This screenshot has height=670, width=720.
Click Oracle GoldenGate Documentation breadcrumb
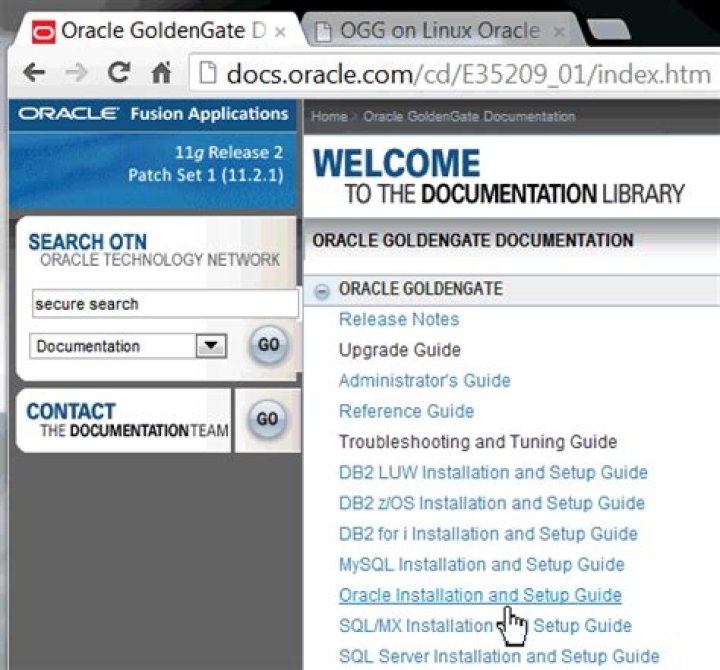click(x=469, y=116)
